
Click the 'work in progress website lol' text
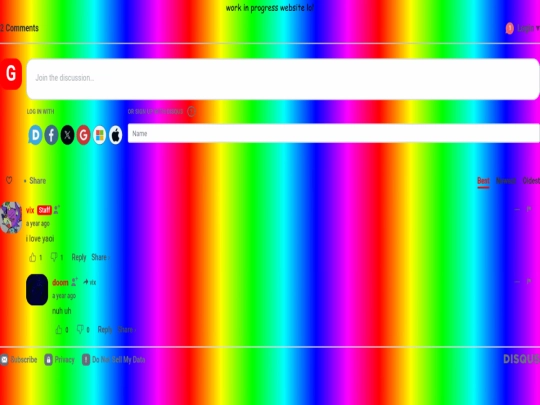pyautogui.click(x=270, y=8)
